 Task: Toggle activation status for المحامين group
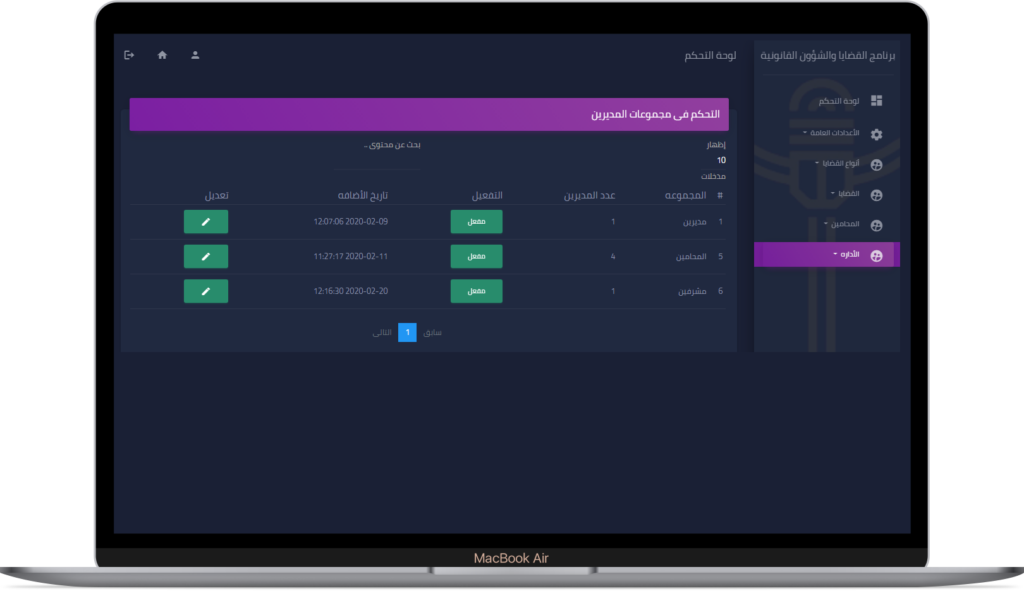(476, 257)
